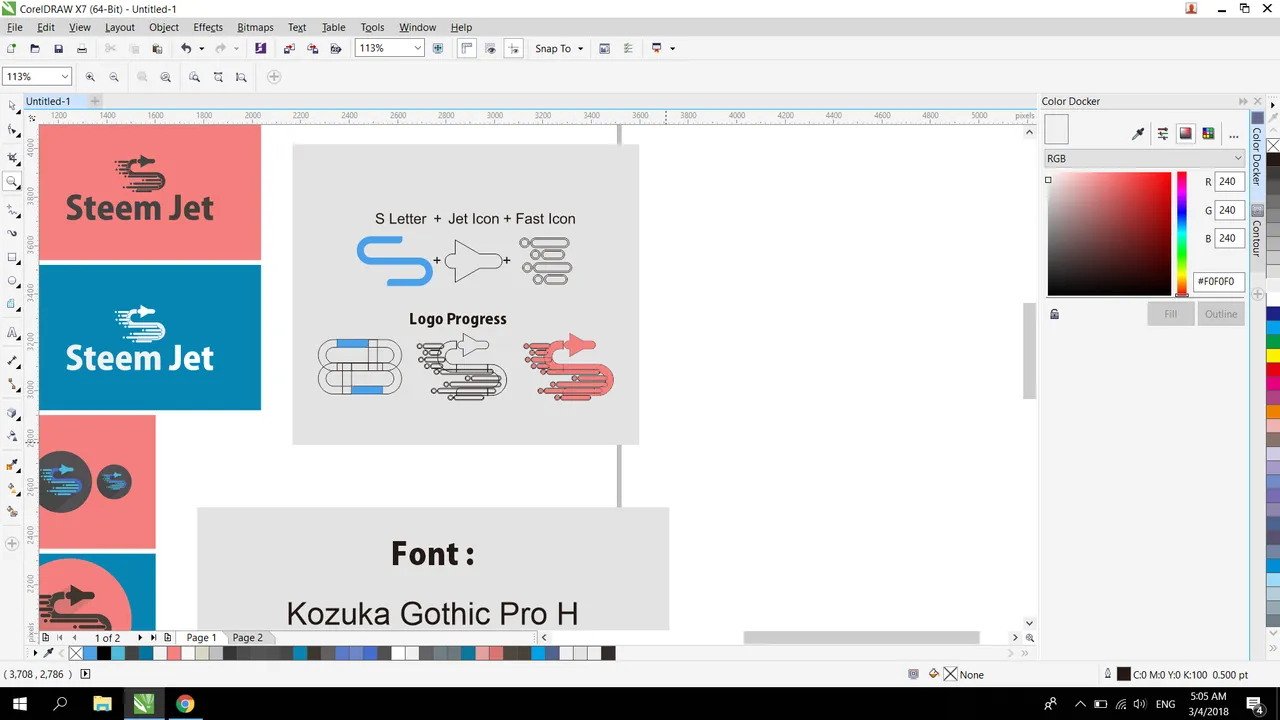Pick a color with the Color Docker eyedropper
The height and width of the screenshot is (720, 1280).
point(1138,133)
